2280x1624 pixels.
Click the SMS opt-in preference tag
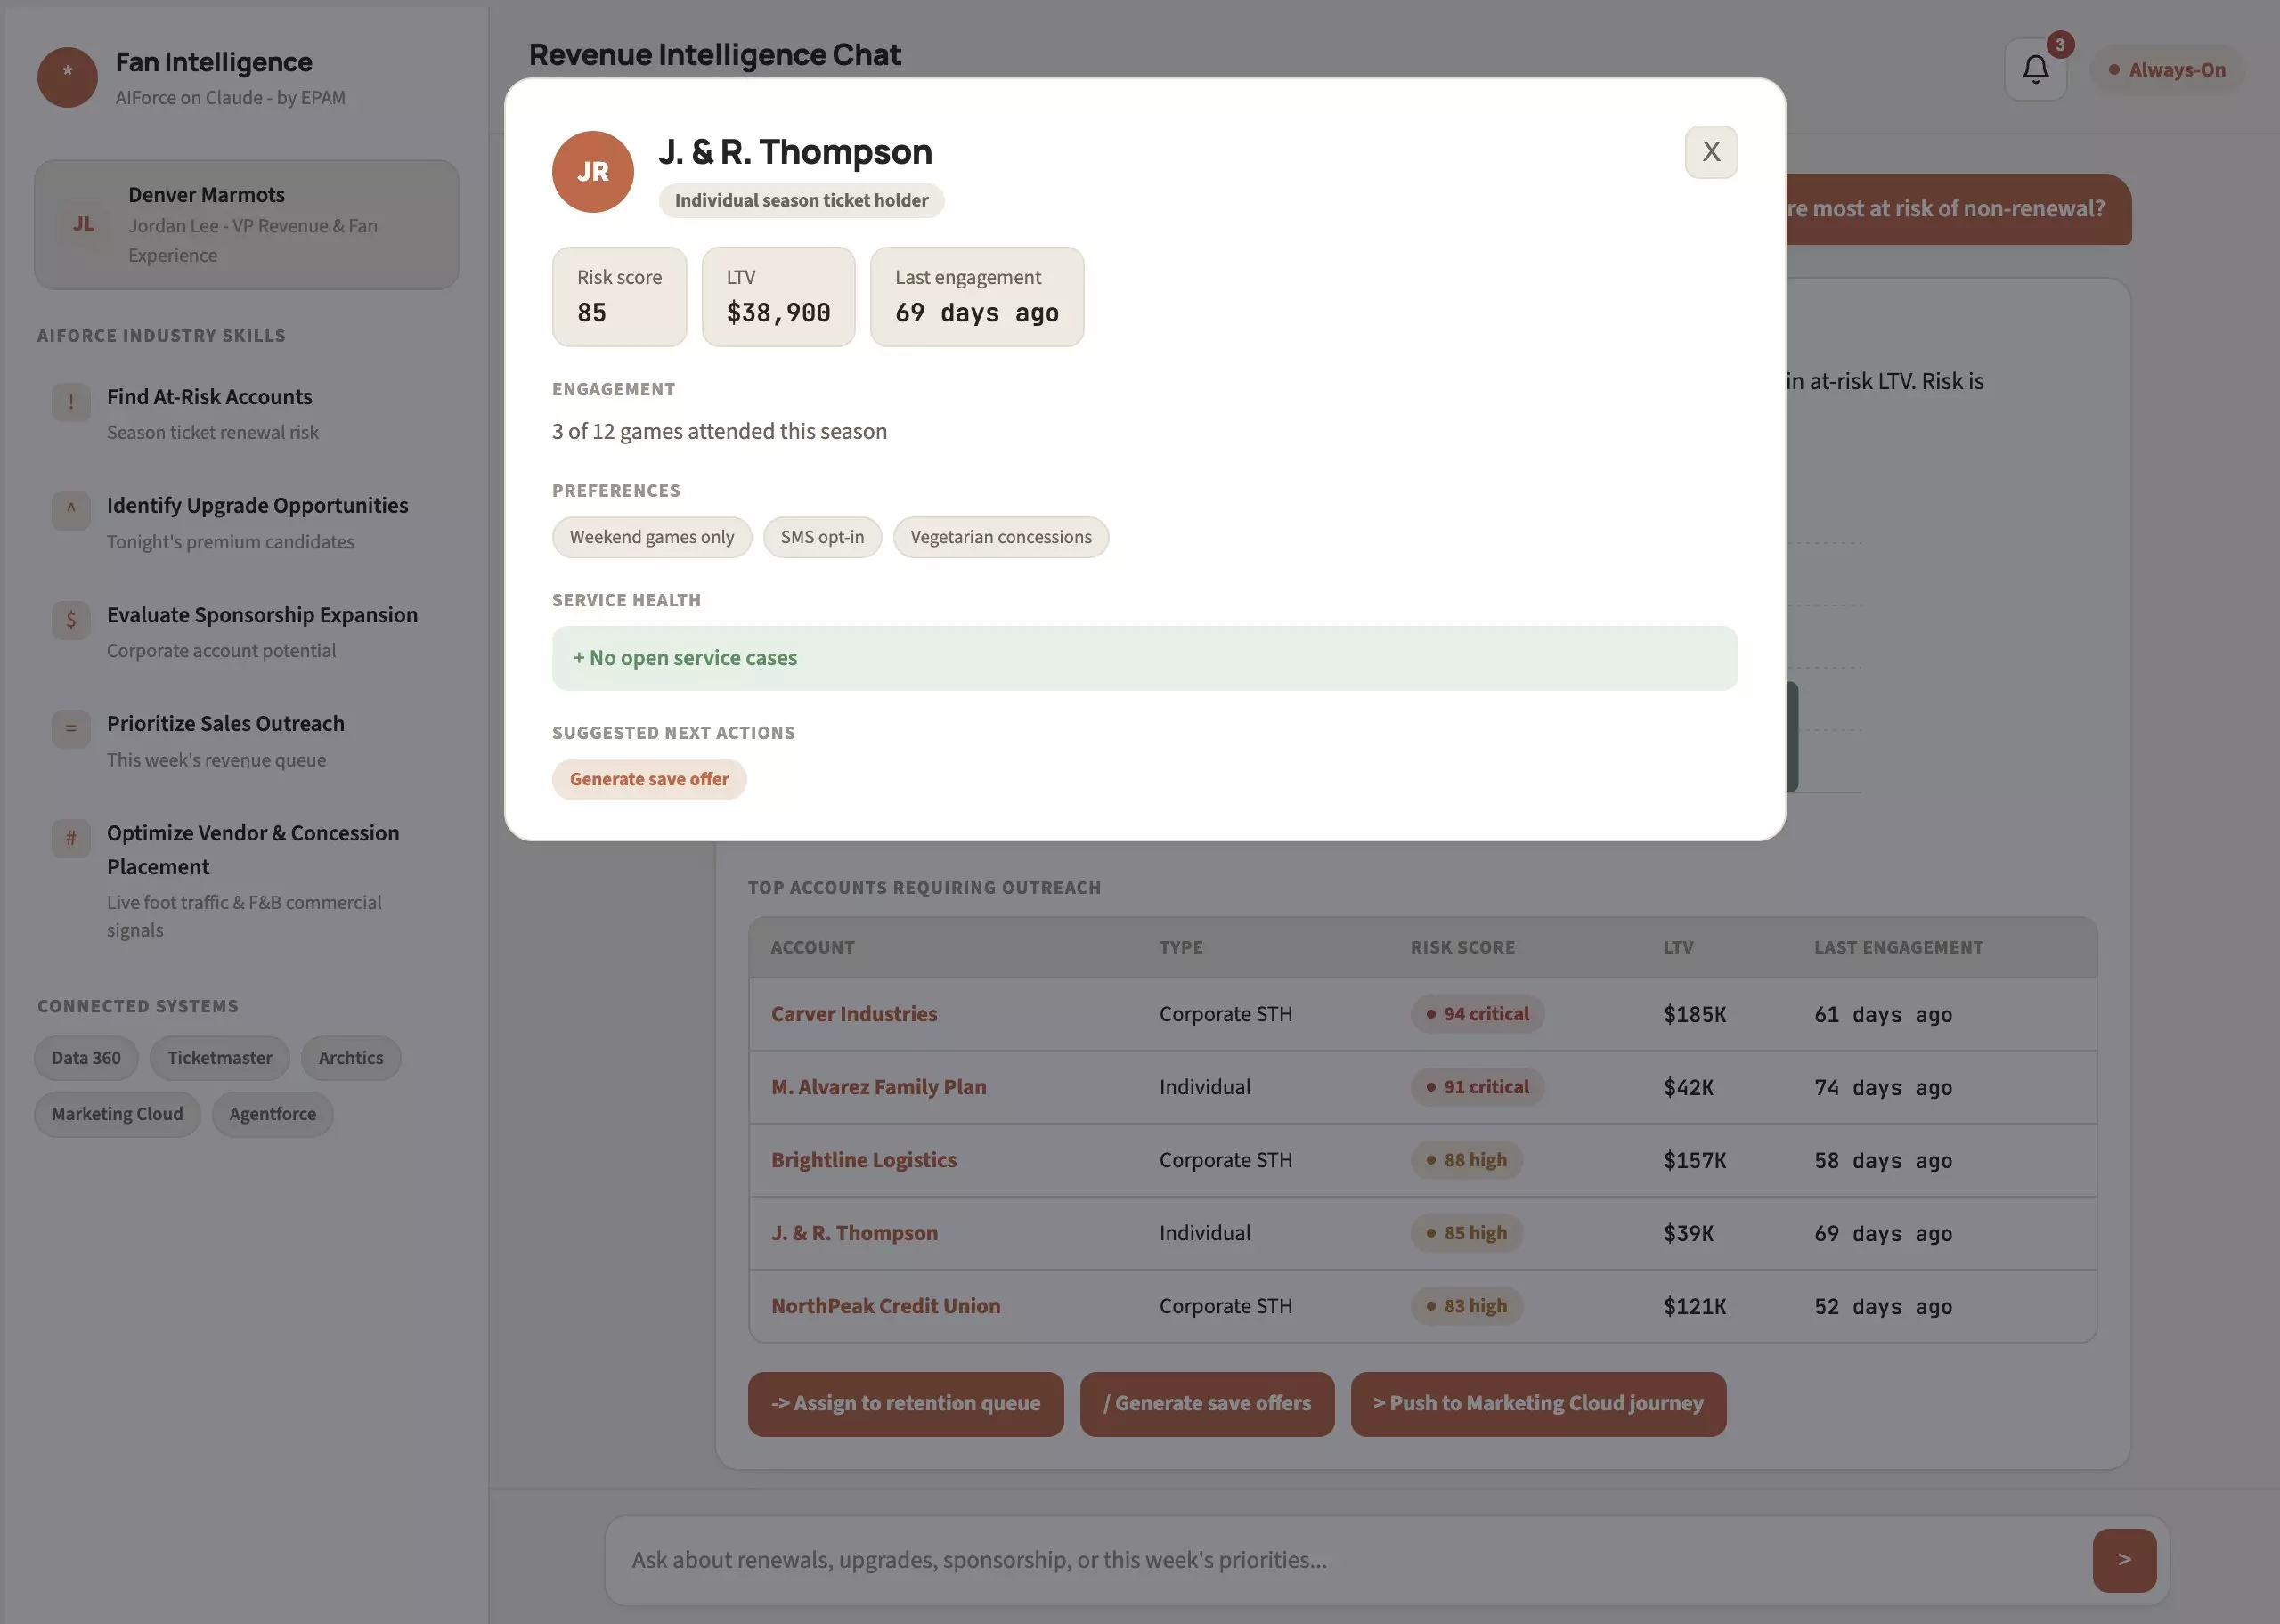[822, 537]
